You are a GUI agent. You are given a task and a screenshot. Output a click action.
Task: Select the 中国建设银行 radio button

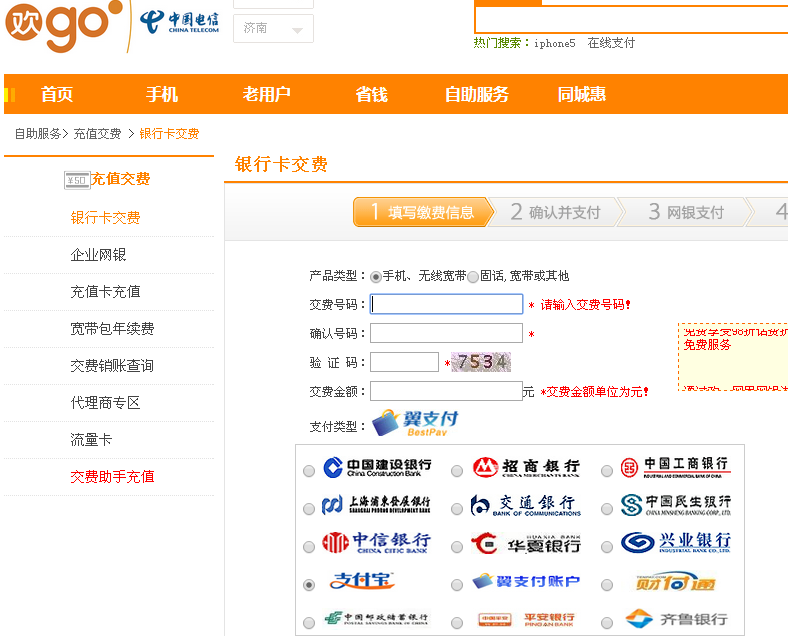(309, 471)
